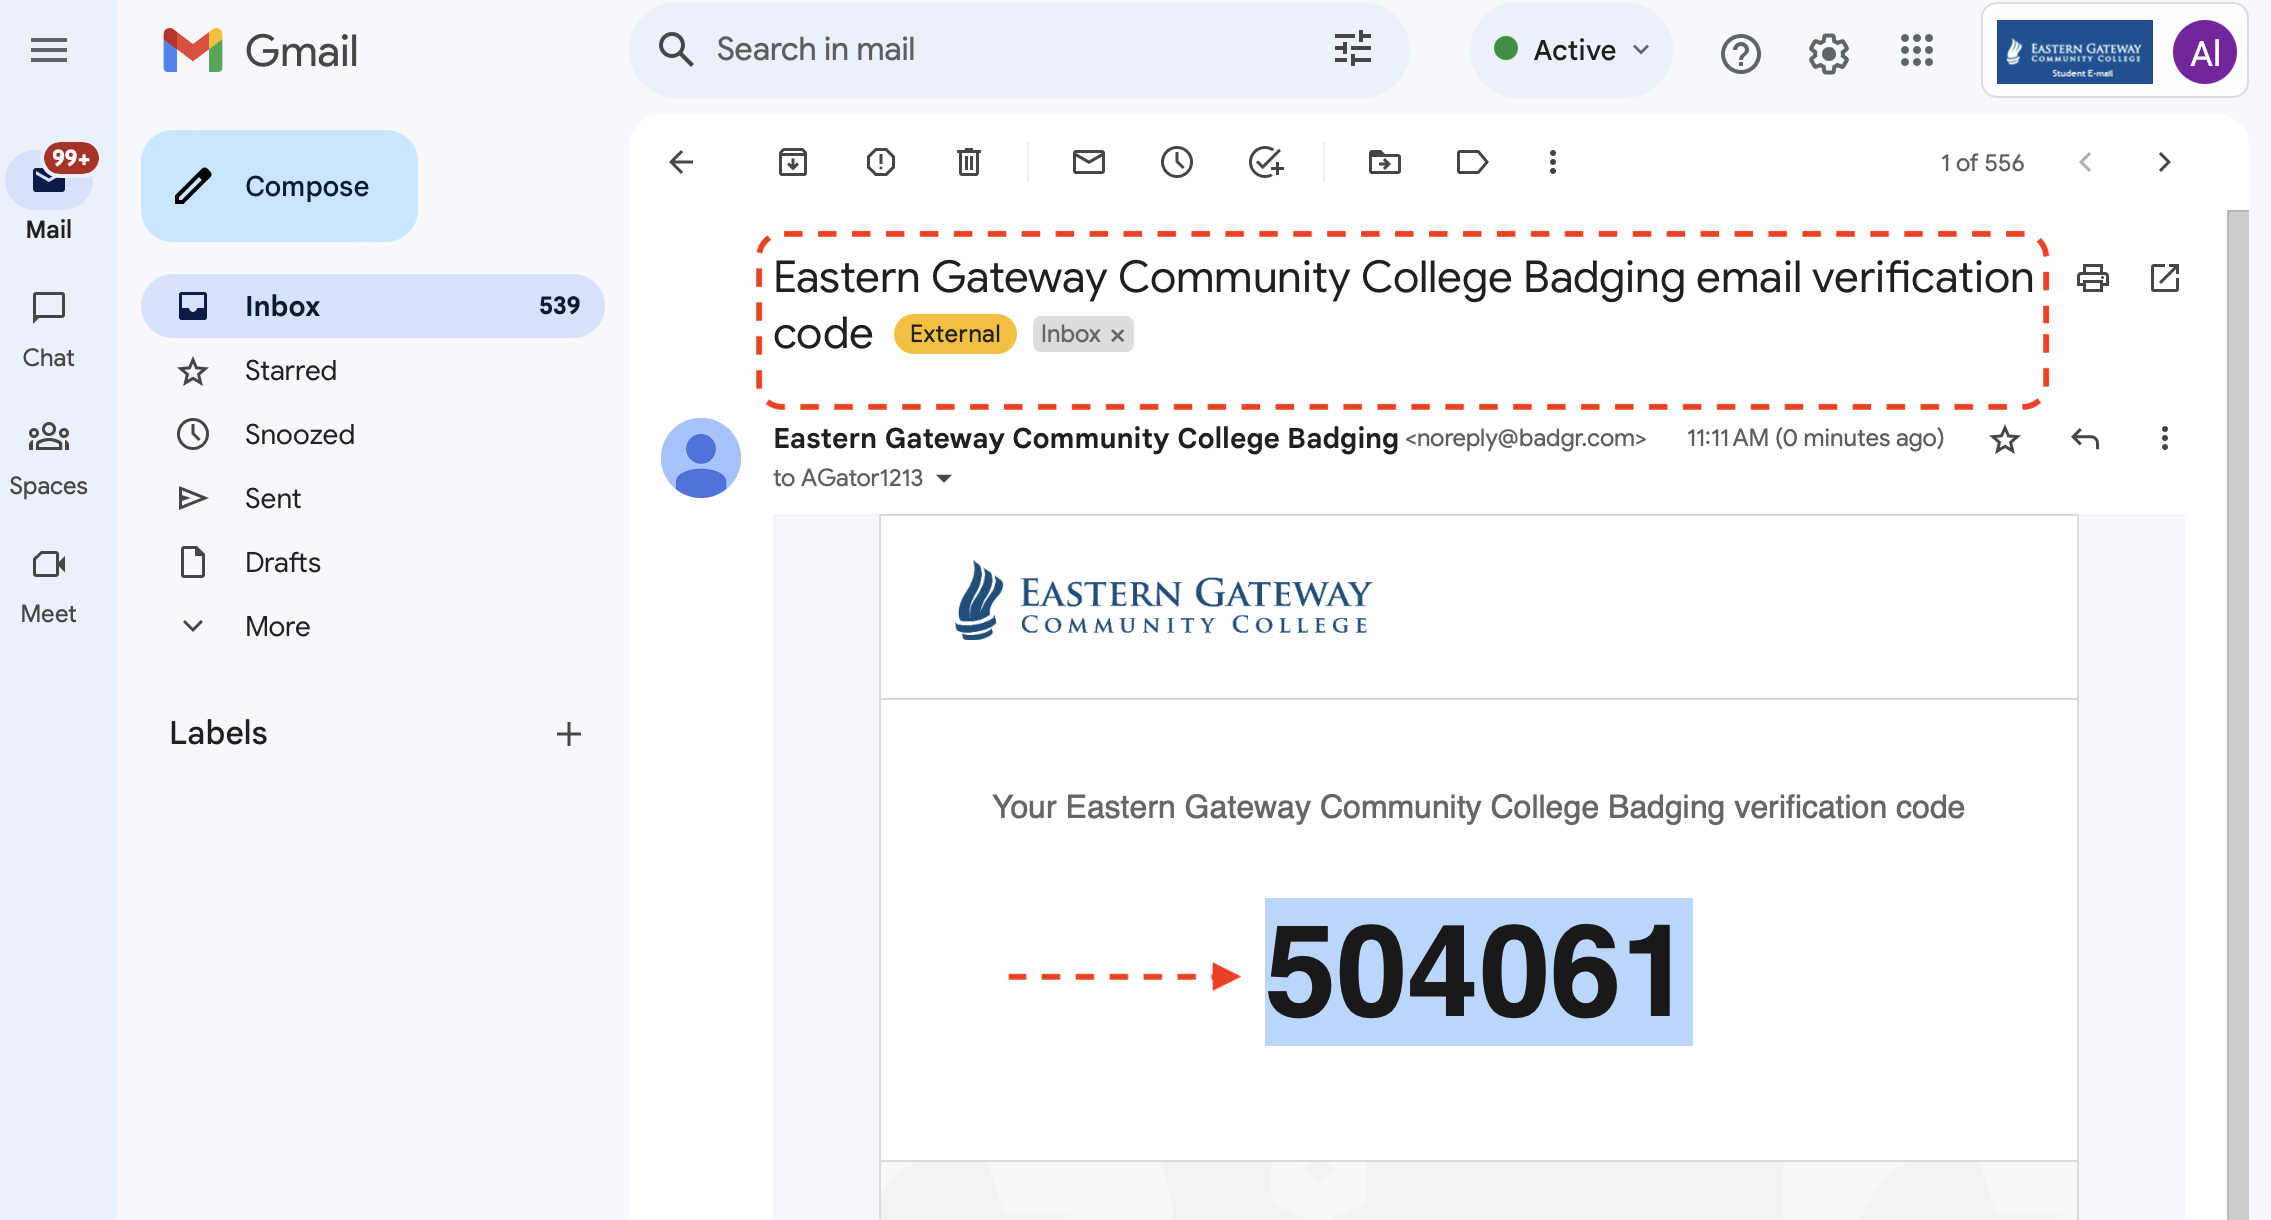Delete email with trash icon
The width and height of the screenshot is (2271, 1220).
(x=968, y=162)
